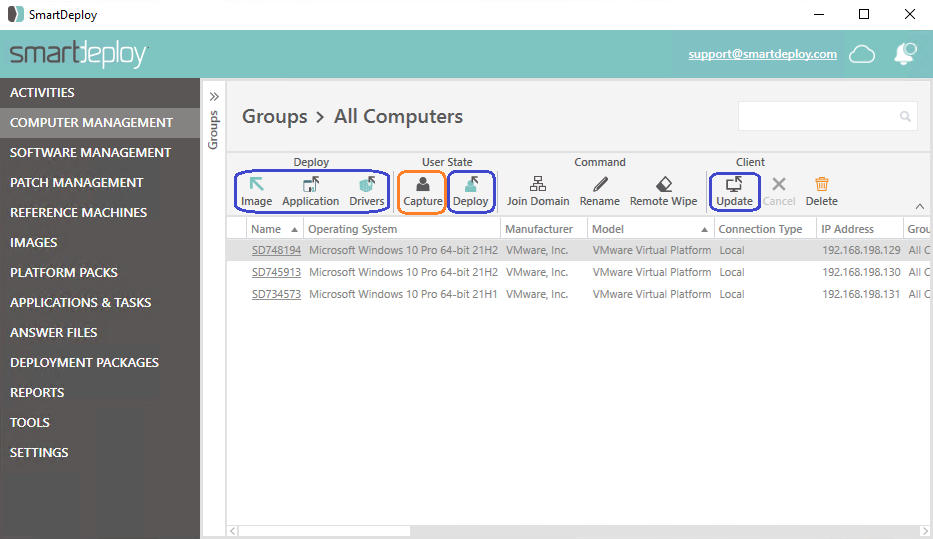Click the Join Domain command icon

coord(538,185)
